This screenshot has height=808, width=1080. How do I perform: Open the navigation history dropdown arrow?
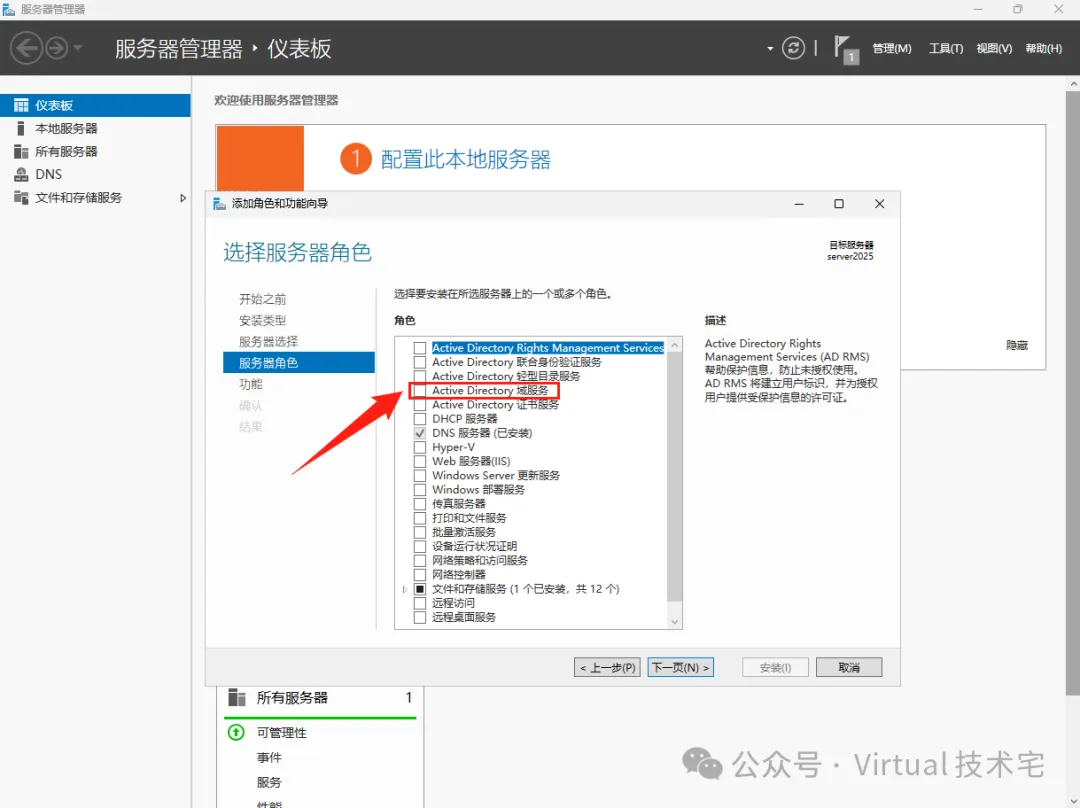click(x=78, y=48)
